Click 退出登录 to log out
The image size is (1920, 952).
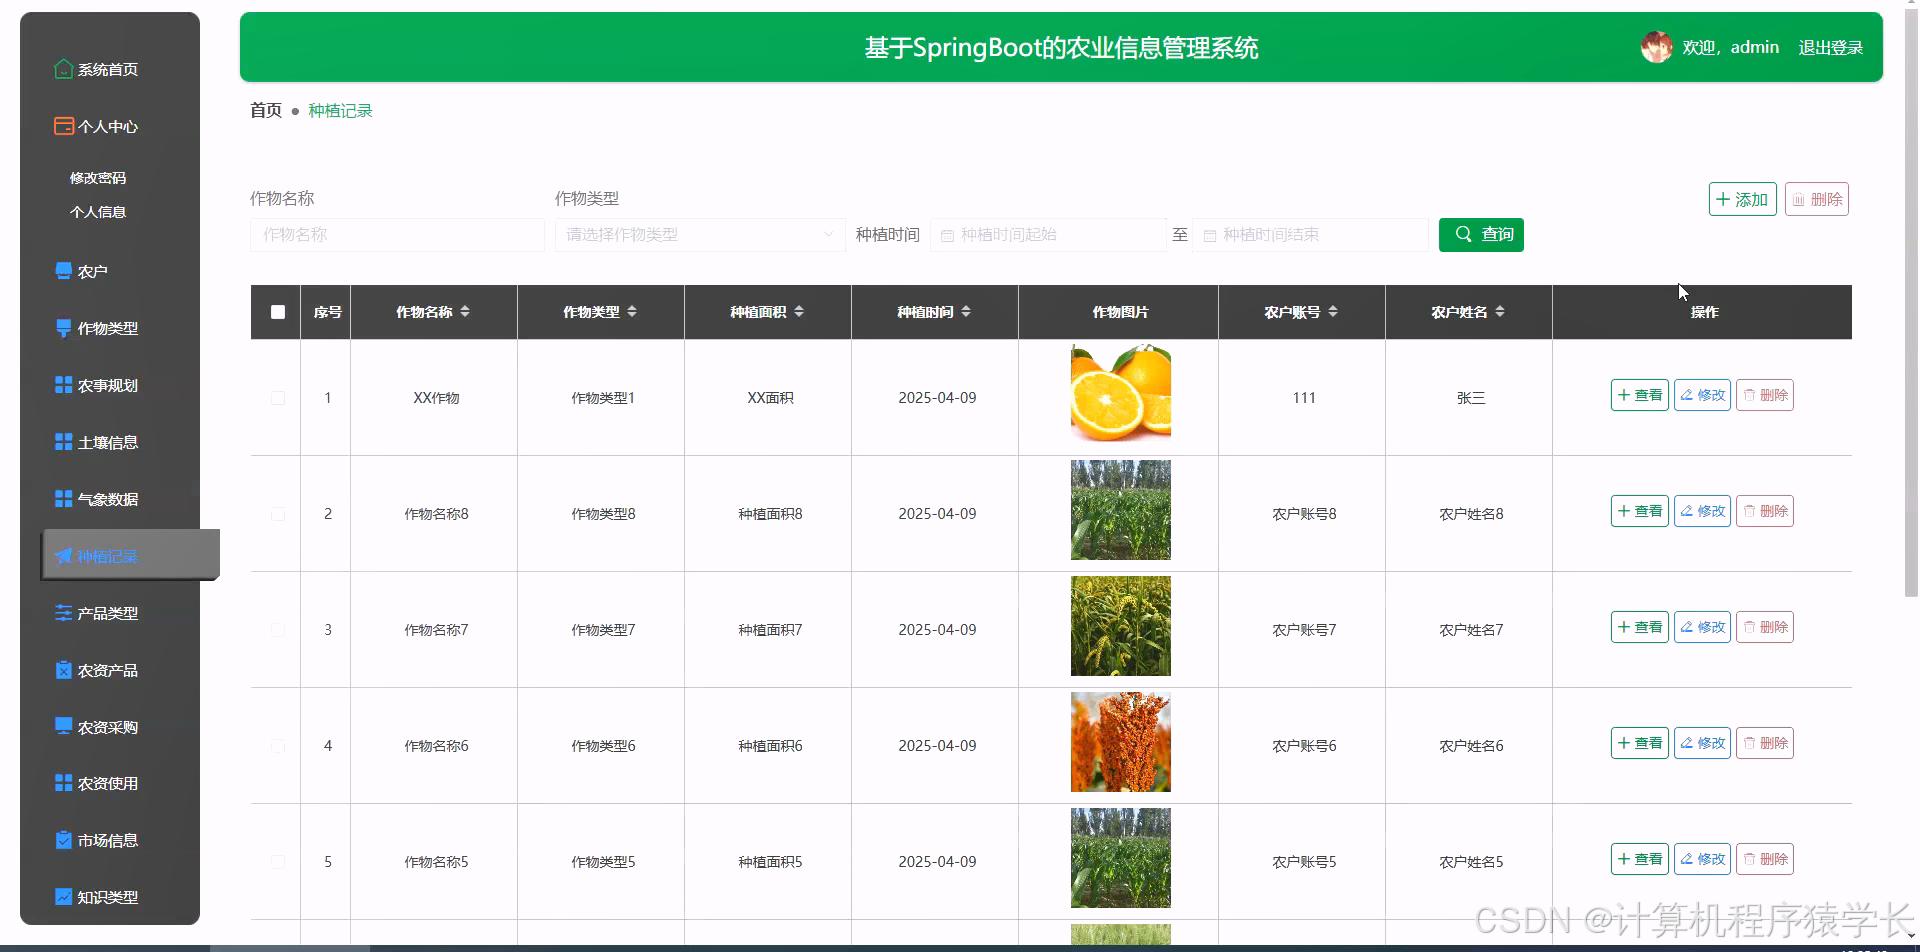tap(1830, 46)
